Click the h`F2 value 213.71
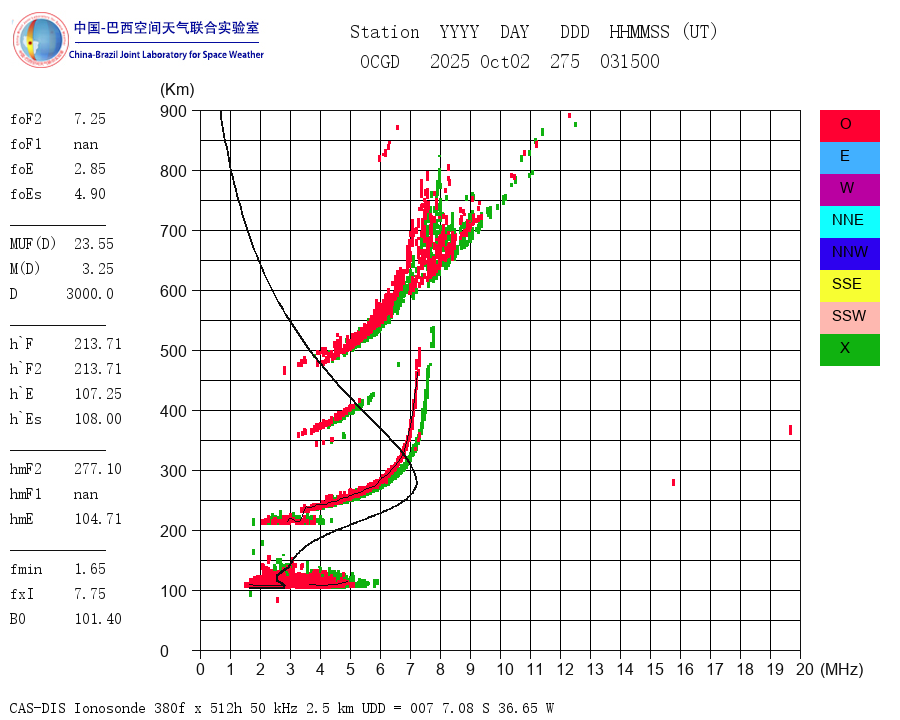900x720 pixels. (98, 369)
